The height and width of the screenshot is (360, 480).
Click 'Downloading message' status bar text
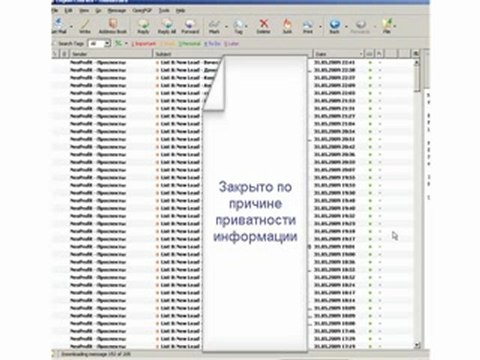[96, 354]
